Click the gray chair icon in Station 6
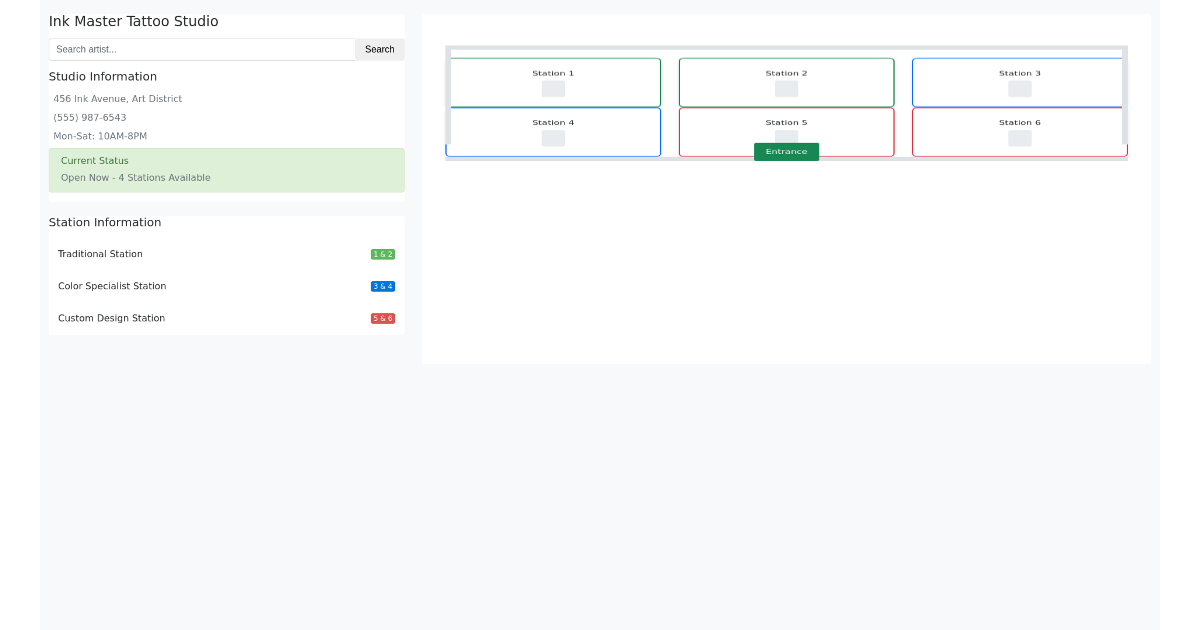The height and width of the screenshot is (630, 1200). pyautogui.click(x=1019, y=138)
